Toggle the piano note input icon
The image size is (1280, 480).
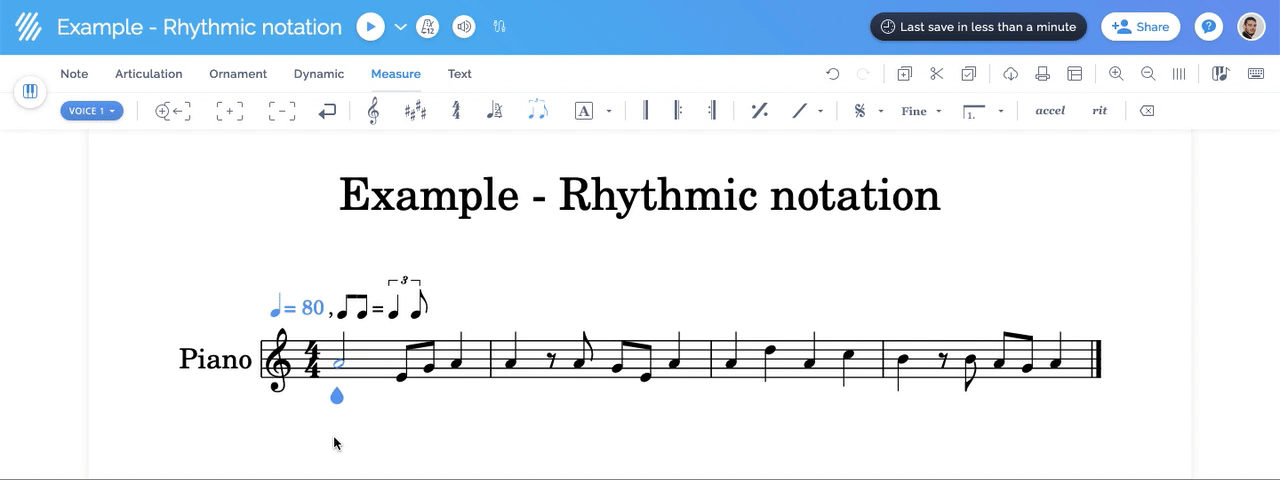coord(1220,74)
